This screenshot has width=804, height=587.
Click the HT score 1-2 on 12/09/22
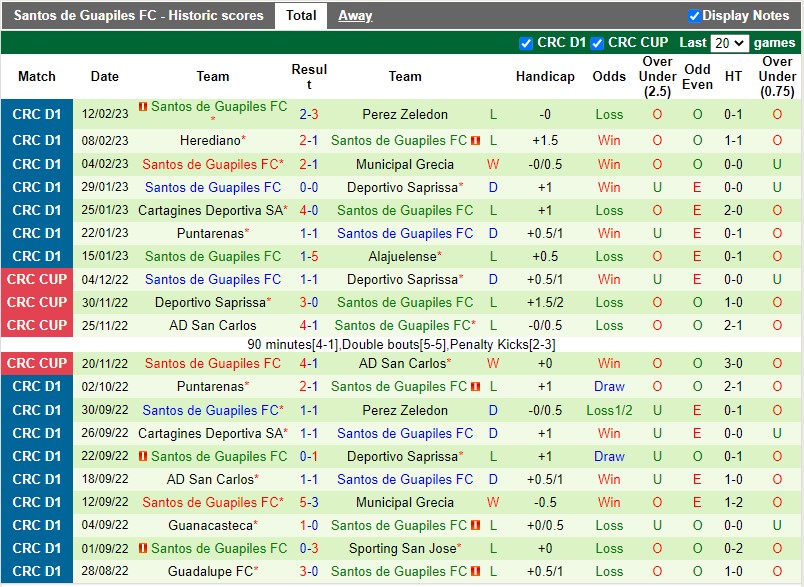click(733, 502)
